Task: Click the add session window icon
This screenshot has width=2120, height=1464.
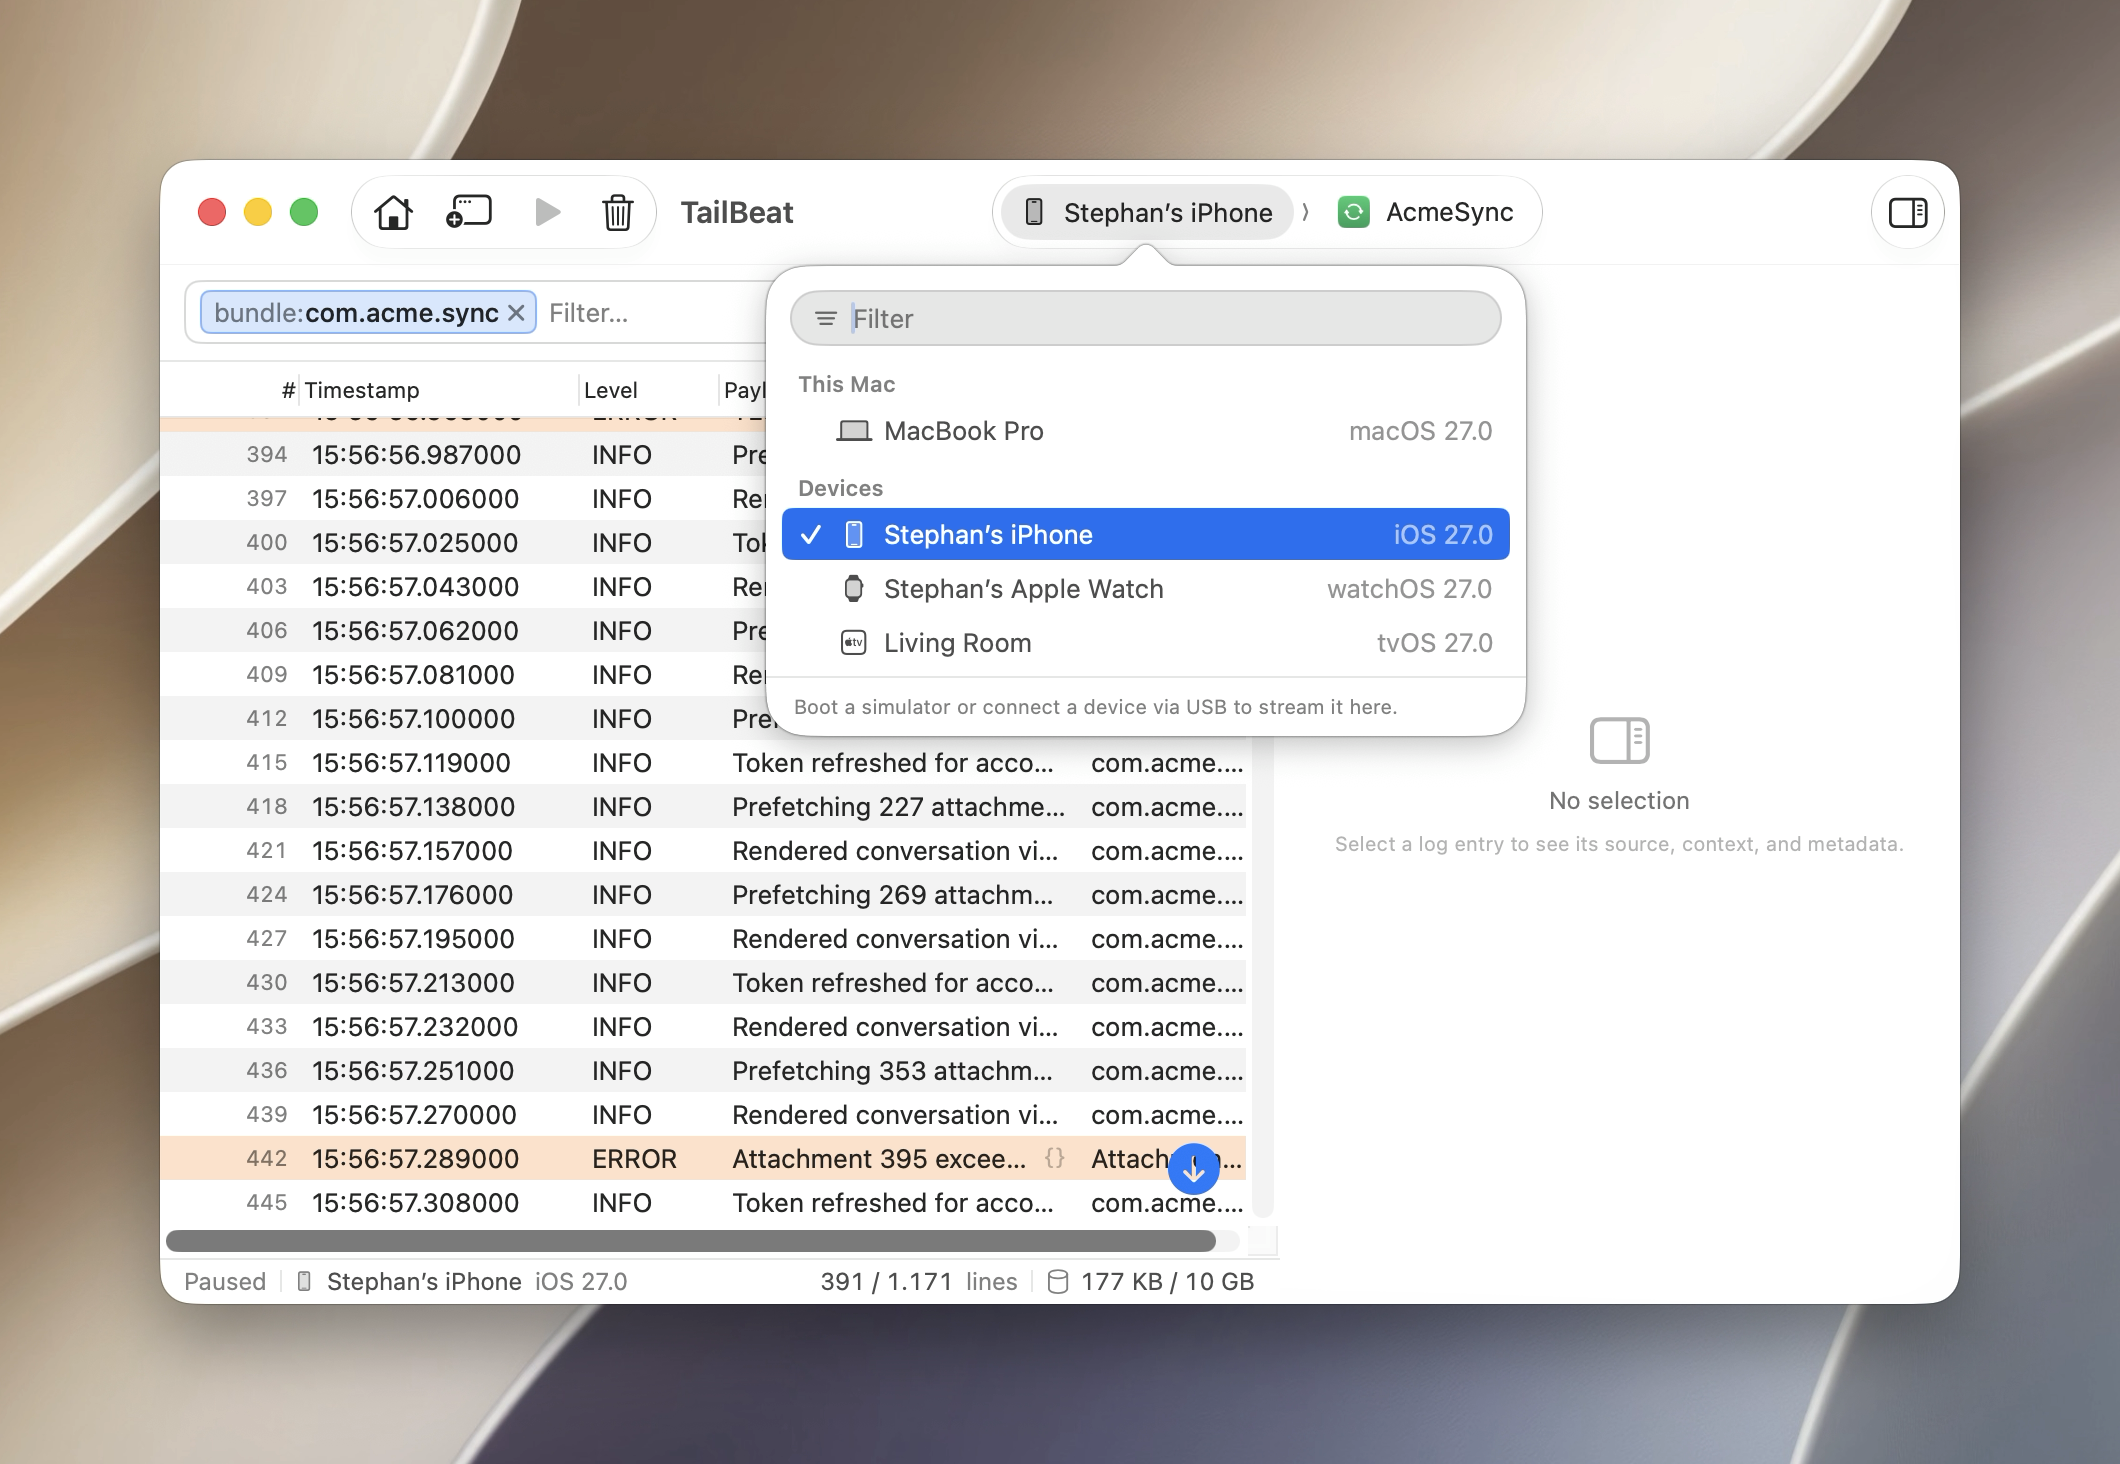Action: pos(469,212)
